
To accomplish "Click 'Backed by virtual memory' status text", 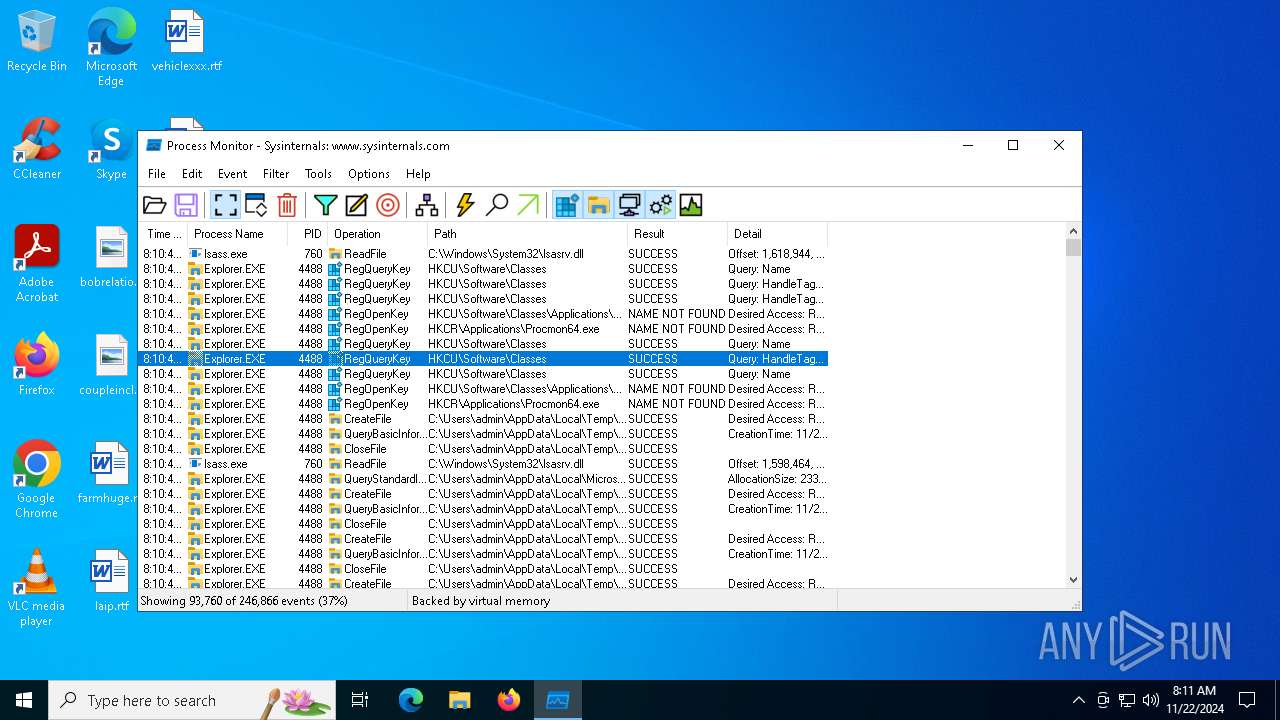I will (x=481, y=601).
